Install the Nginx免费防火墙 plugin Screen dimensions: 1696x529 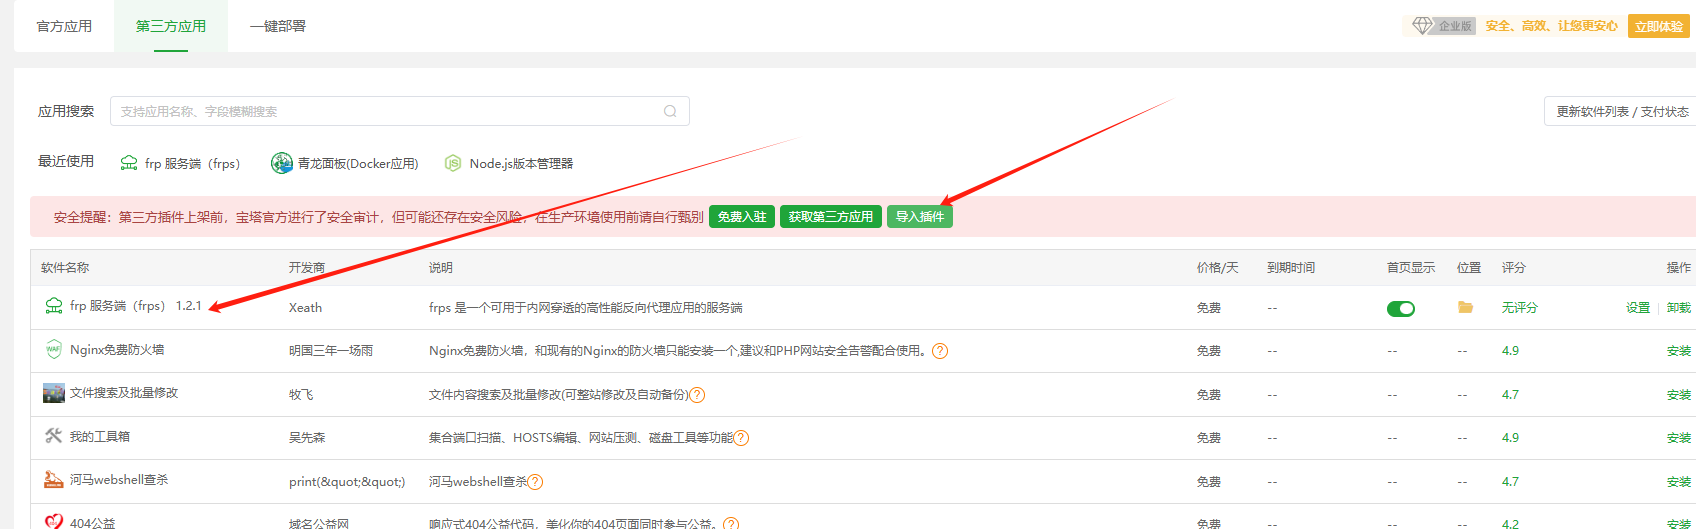click(1678, 351)
